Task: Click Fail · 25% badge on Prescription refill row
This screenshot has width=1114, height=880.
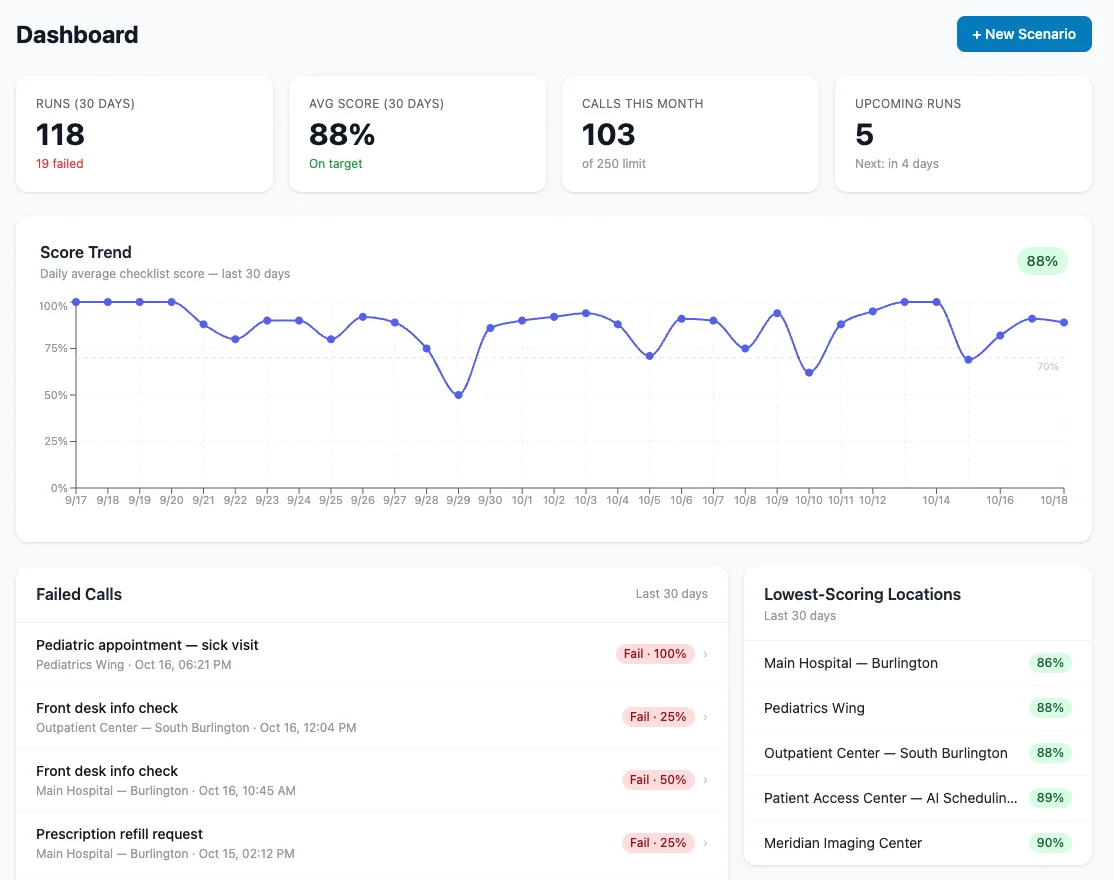Action: pyautogui.click(x=657, y=843)
